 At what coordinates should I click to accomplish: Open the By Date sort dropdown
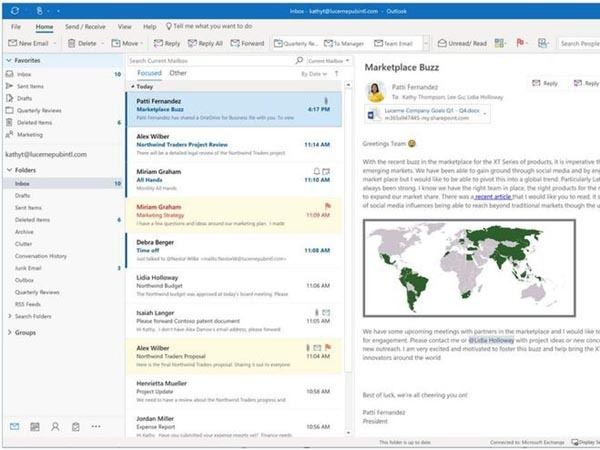(314, 74)
